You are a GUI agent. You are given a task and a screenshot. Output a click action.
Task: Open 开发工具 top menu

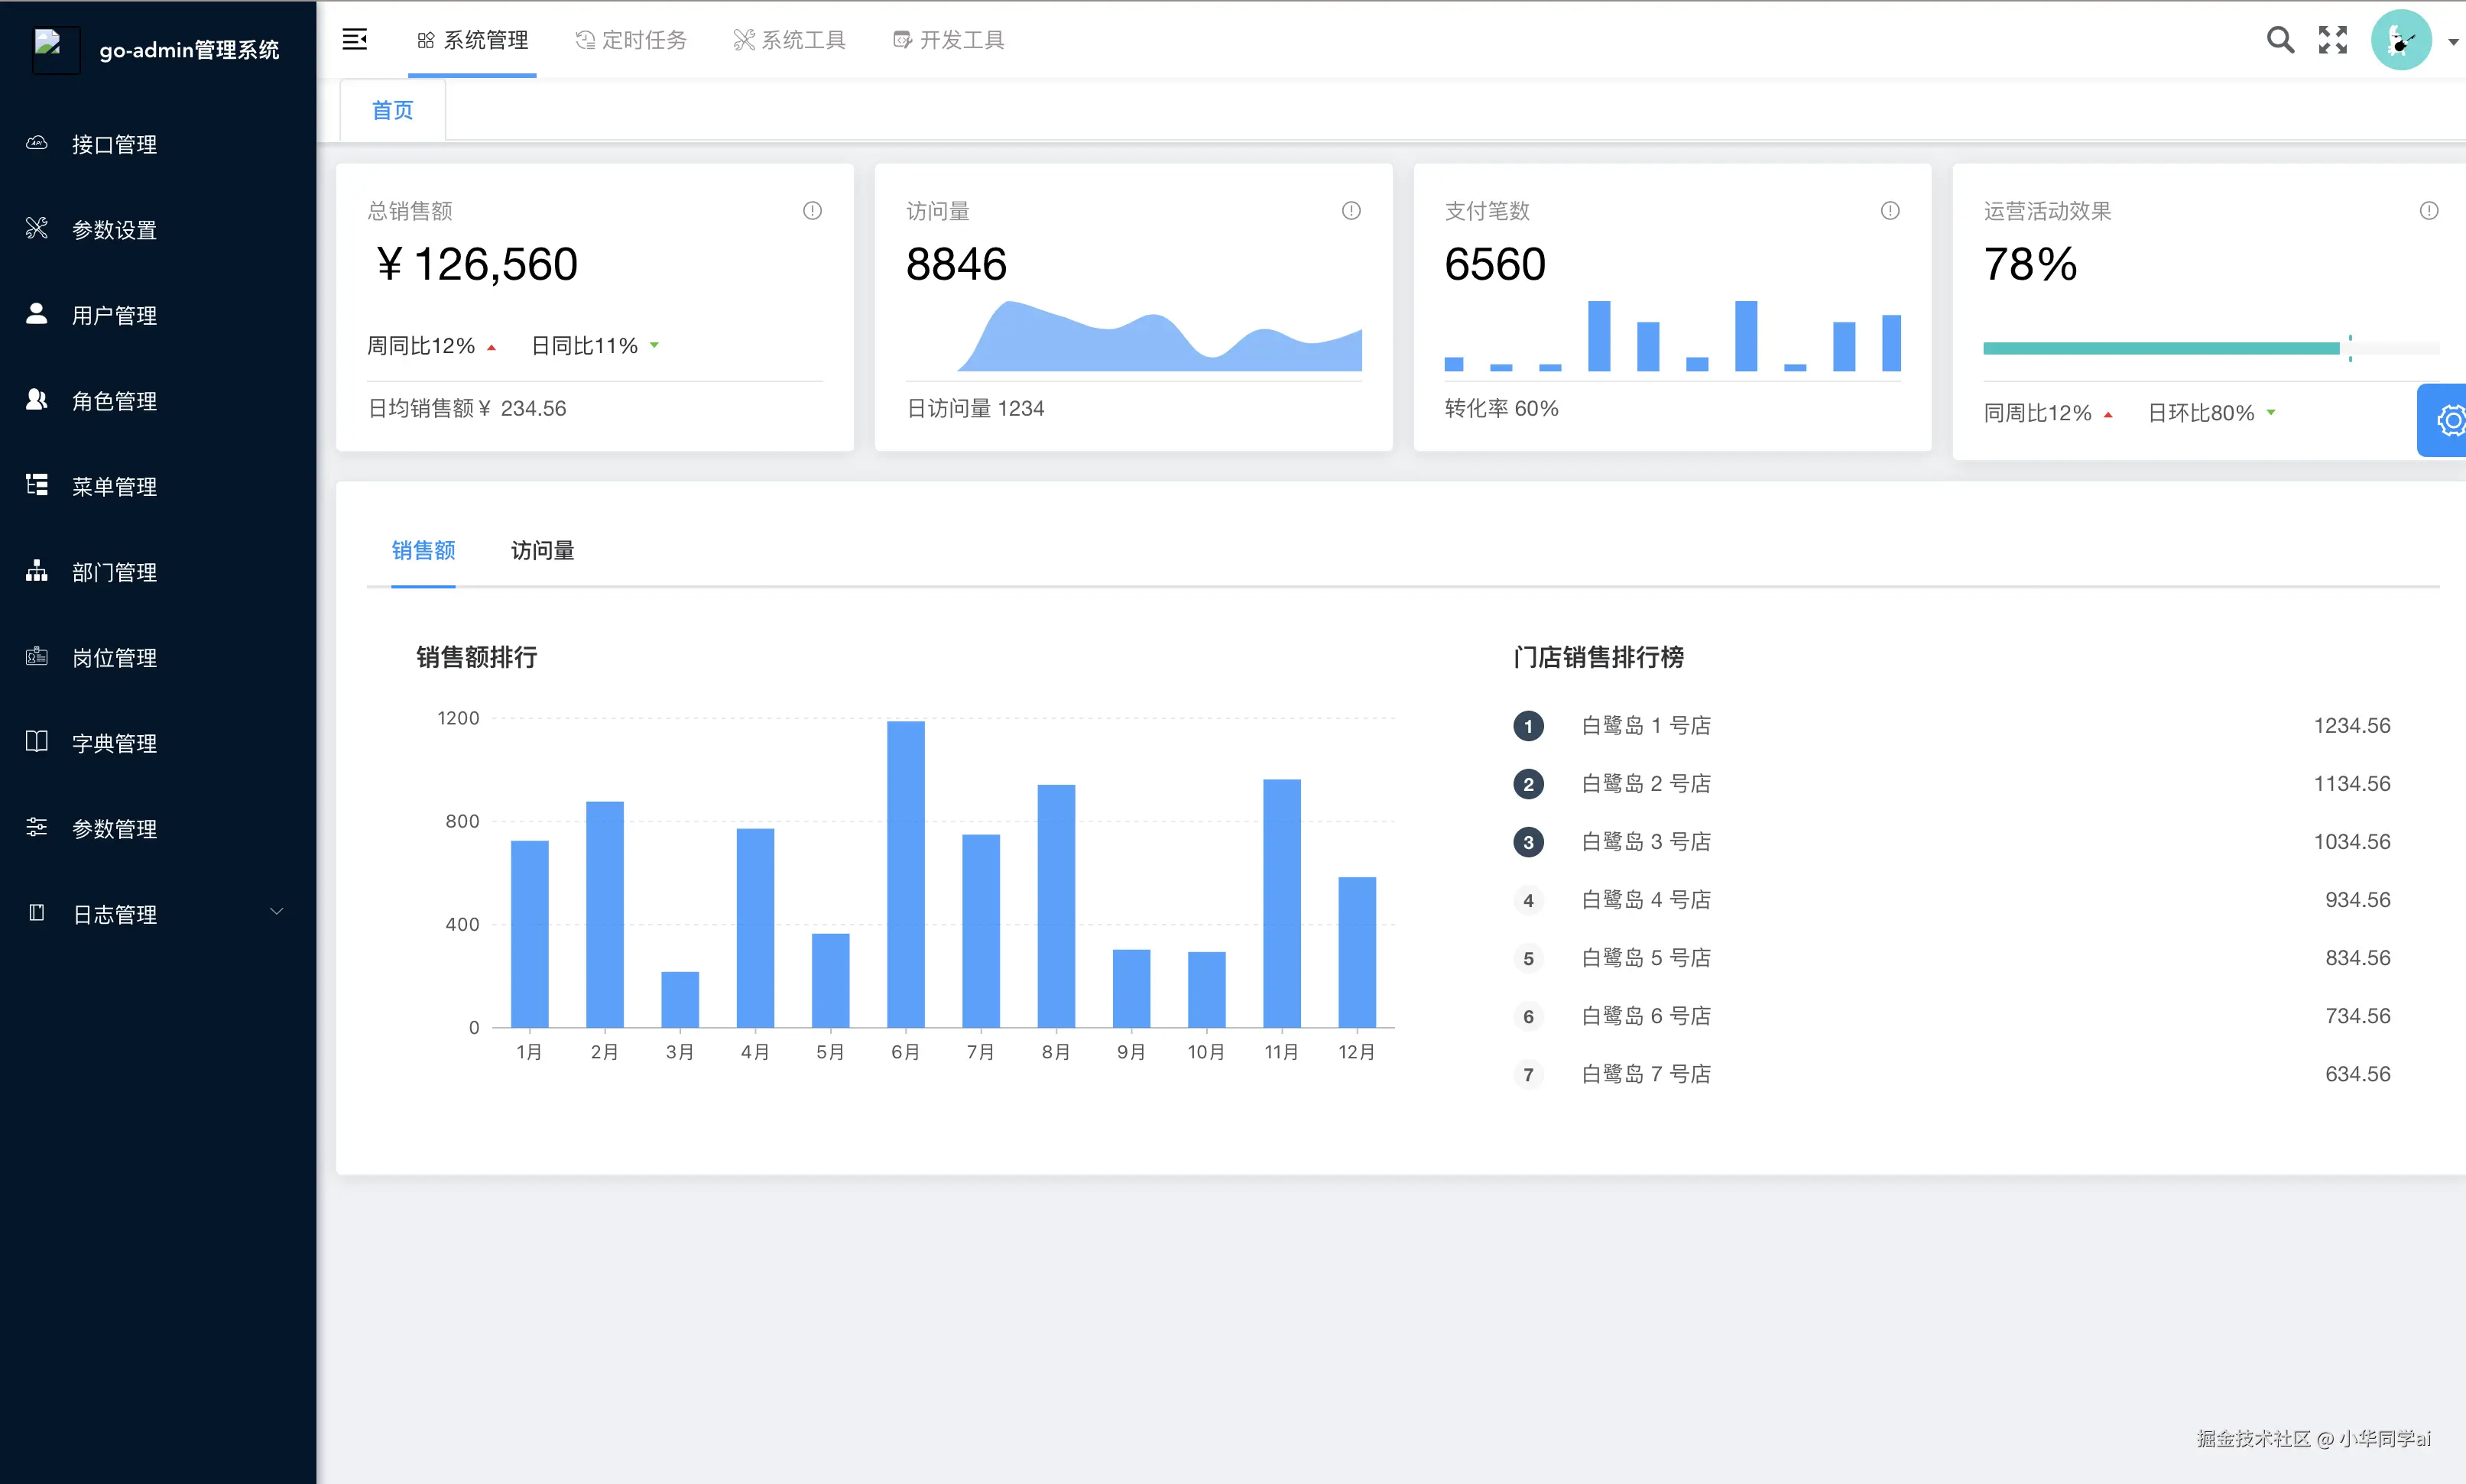coord(948,40)
